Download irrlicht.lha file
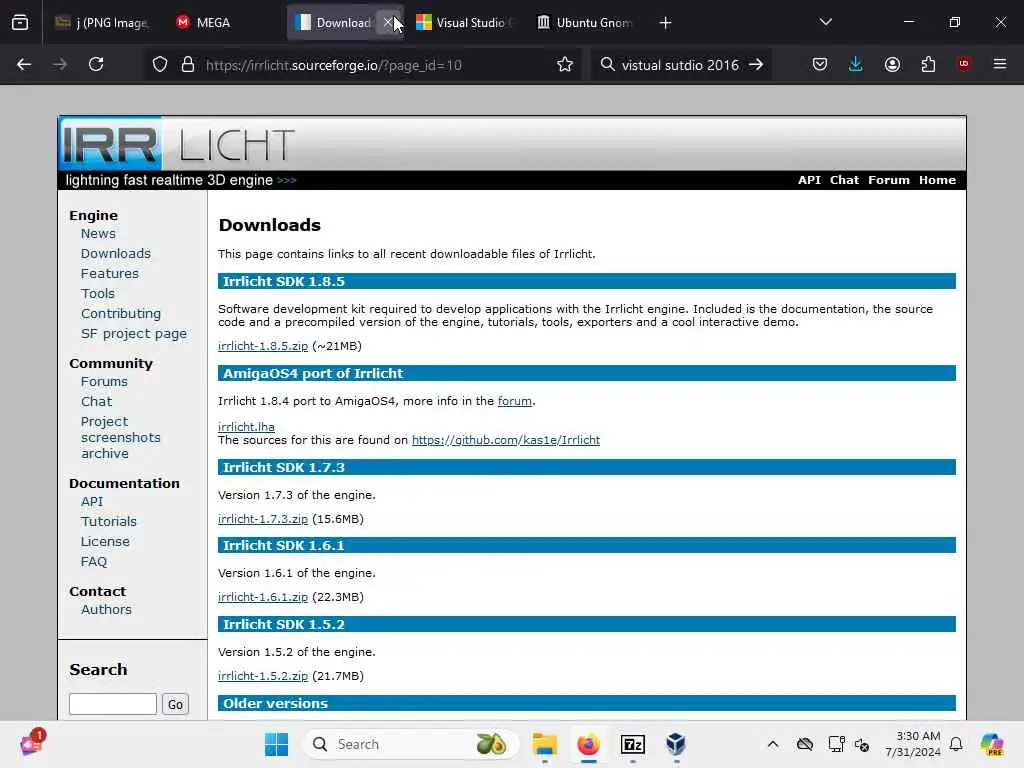This screenshot has width=1024, height=768. 246,426
